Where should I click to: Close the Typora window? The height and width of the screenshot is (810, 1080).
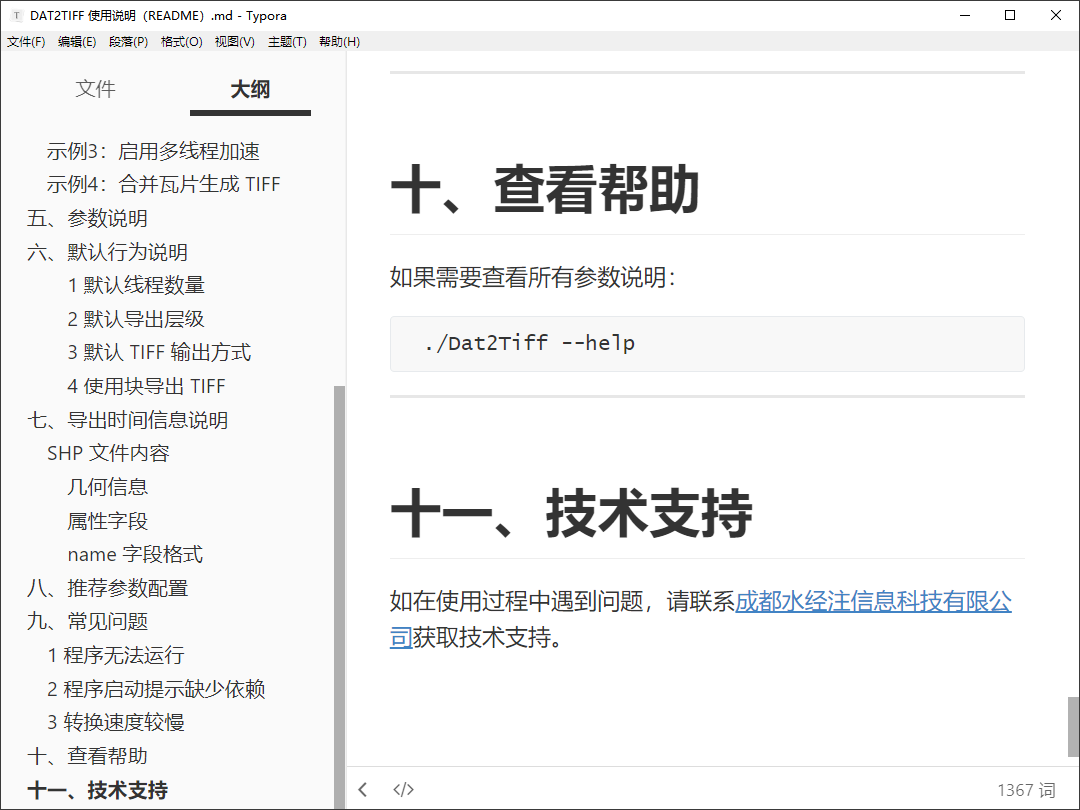pyautogui.click(x=1055, y=15)
